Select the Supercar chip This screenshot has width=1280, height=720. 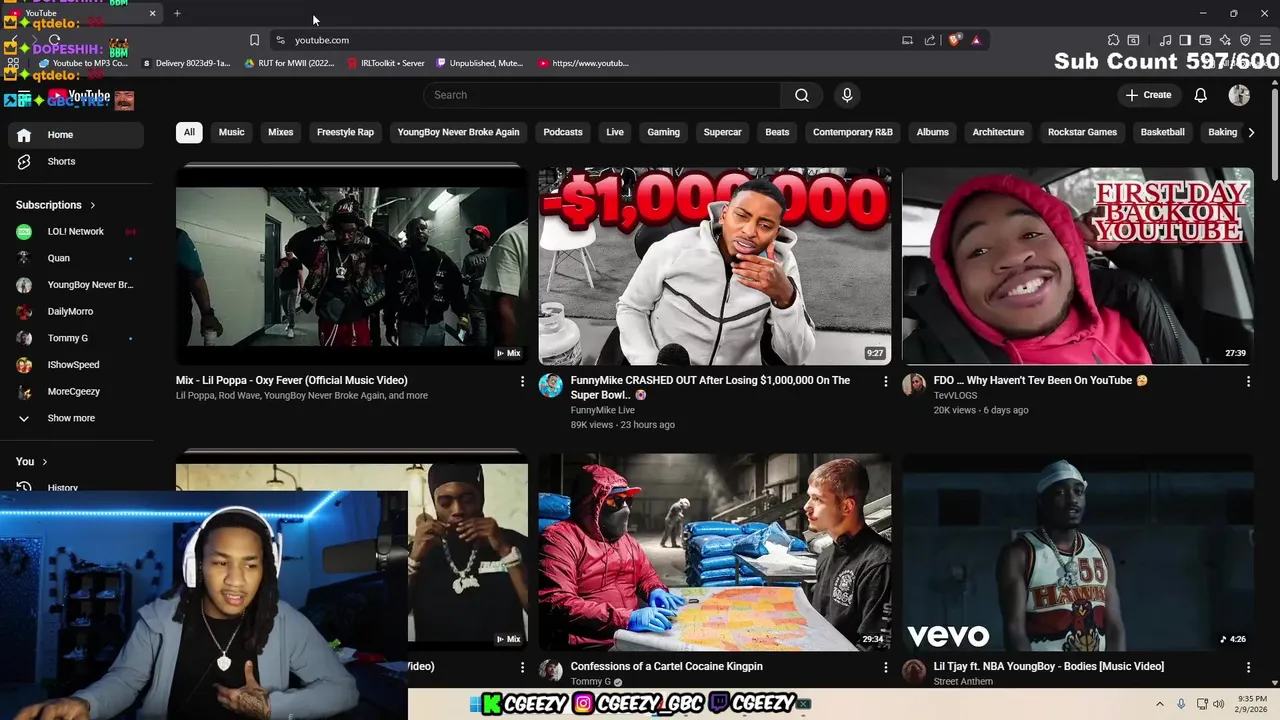coord(722,132)
